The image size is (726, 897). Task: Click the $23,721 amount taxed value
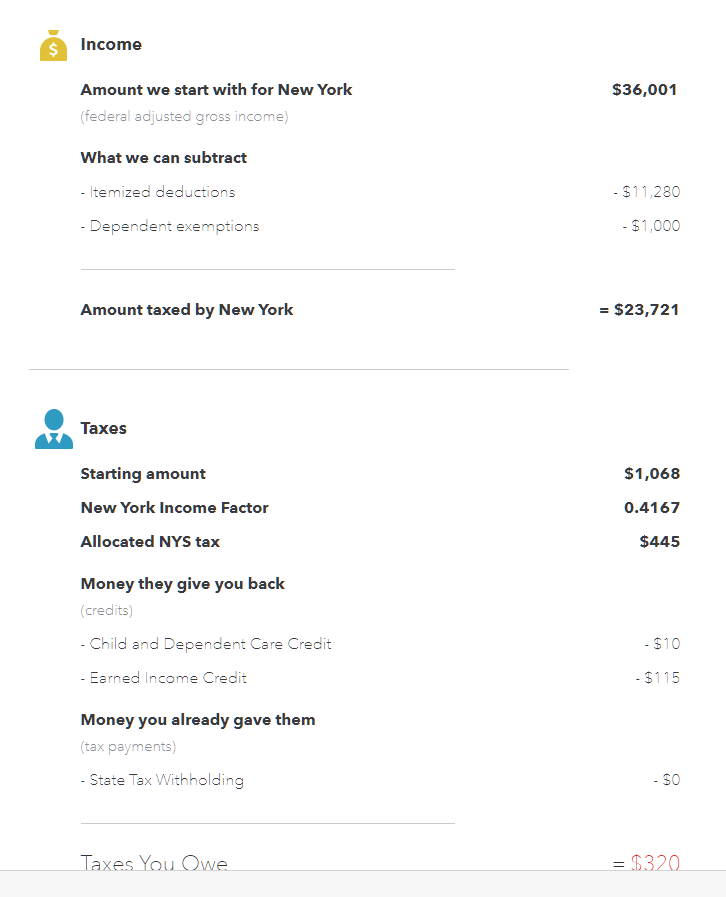tap(640, 310)
